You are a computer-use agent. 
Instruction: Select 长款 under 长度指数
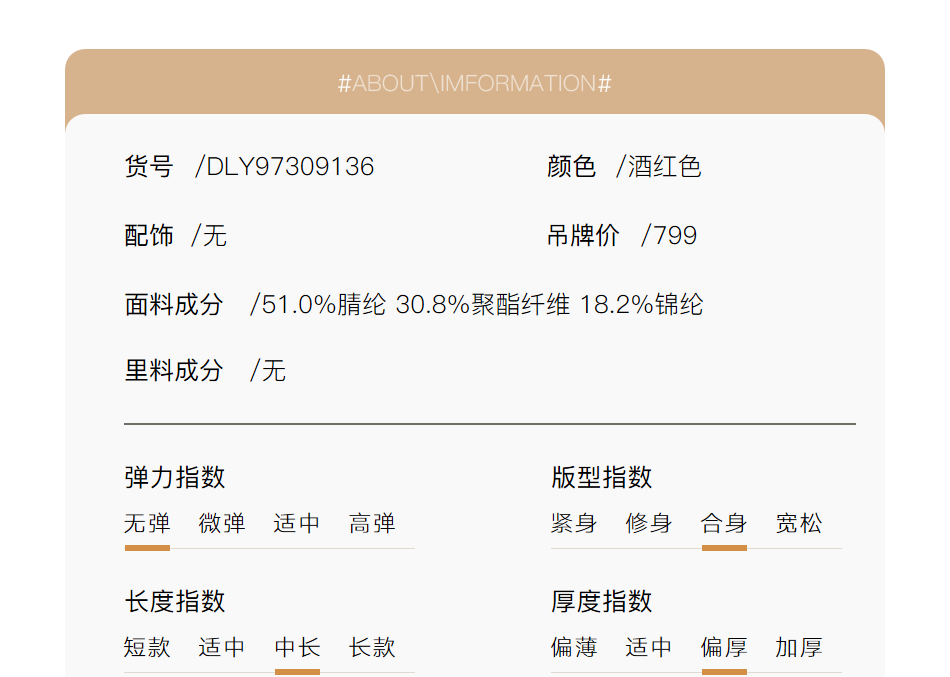pos(372,648)
